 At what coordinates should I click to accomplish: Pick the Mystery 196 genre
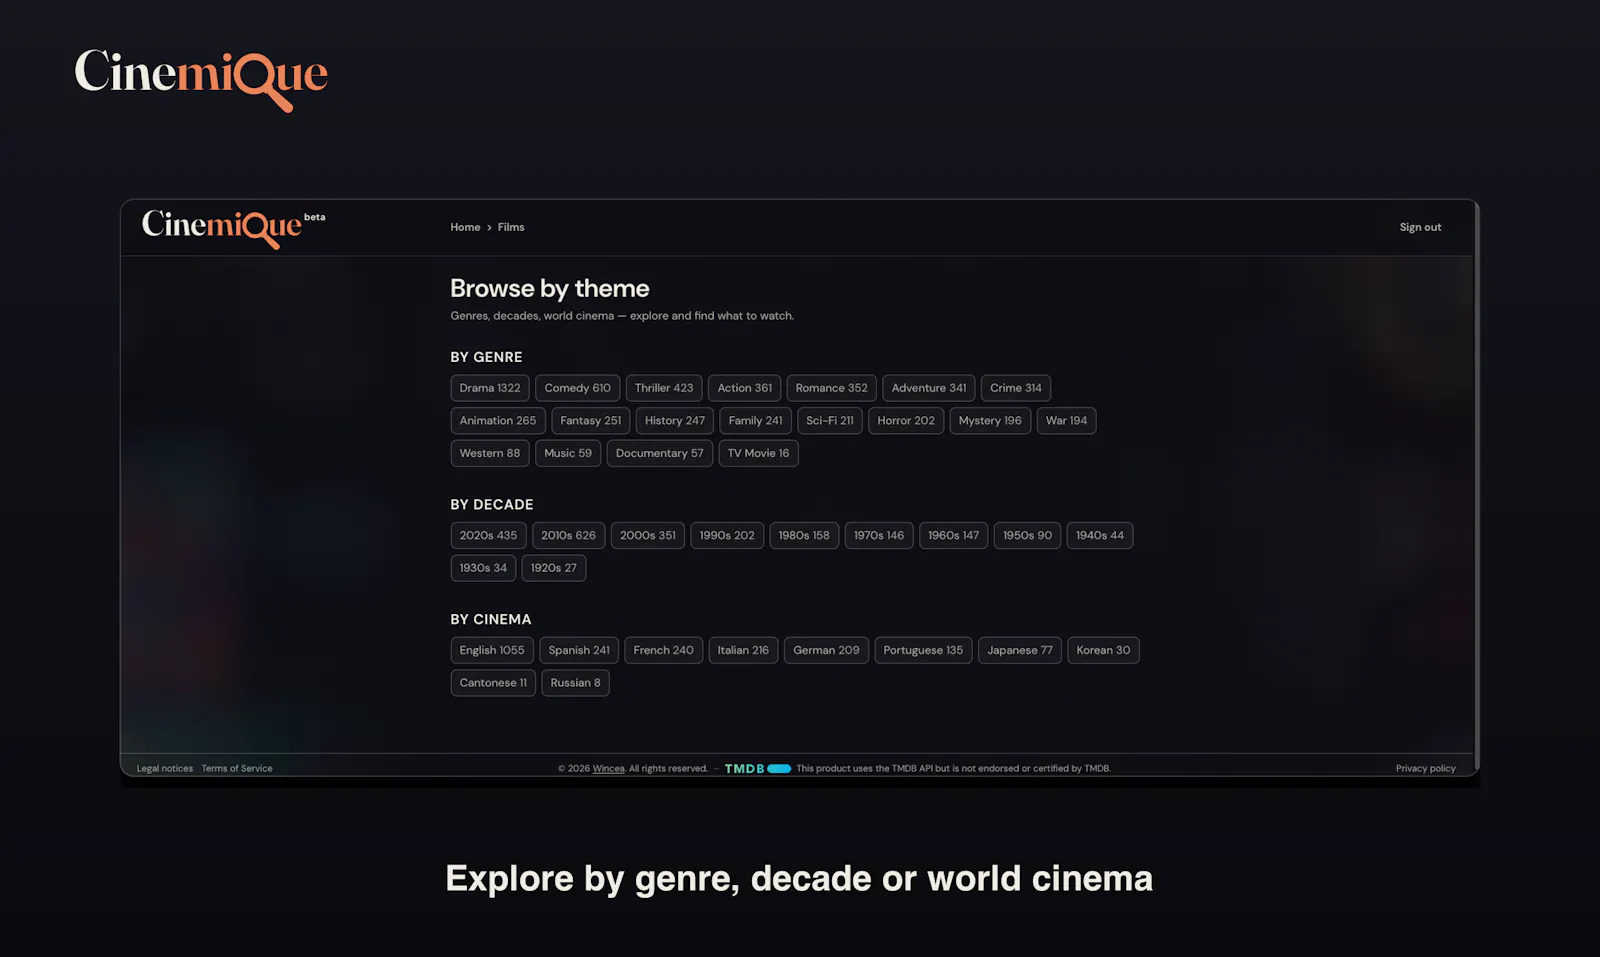990,421
